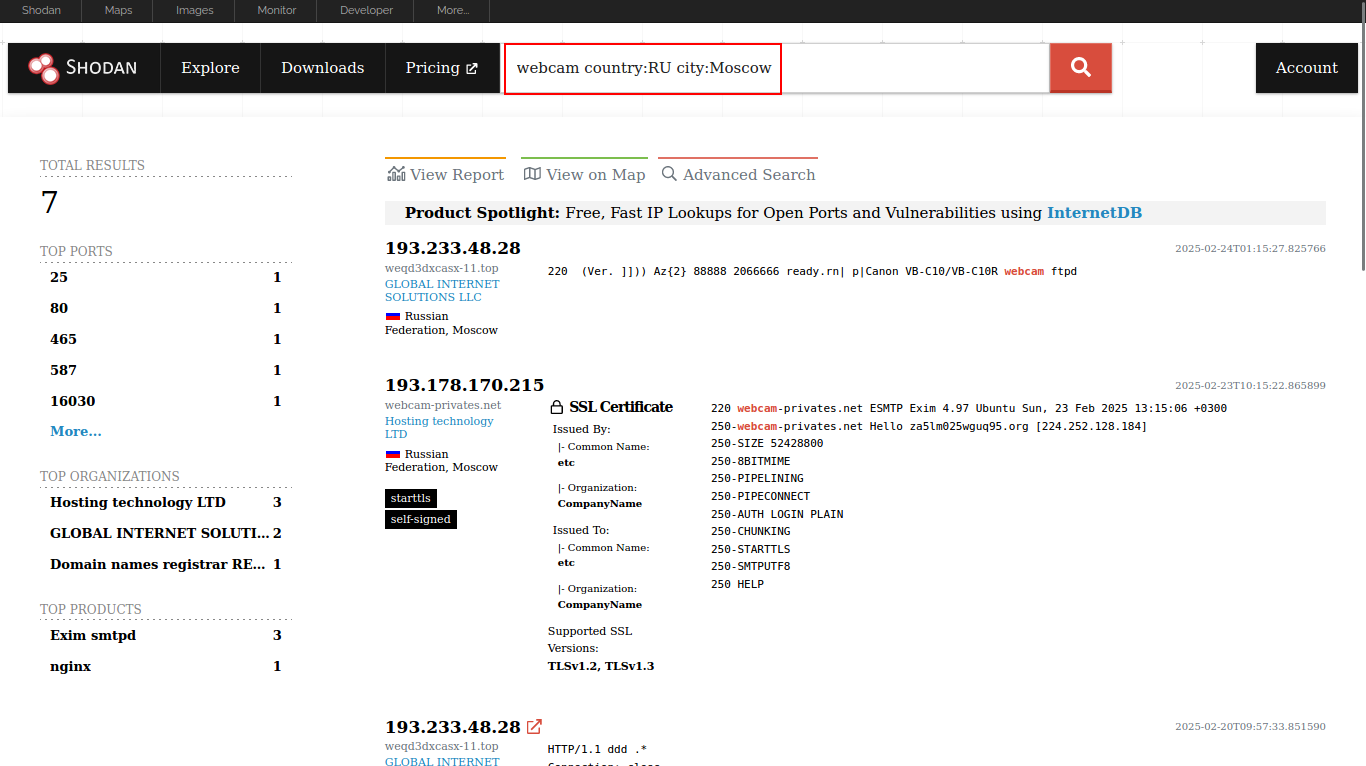Click the Advanced Search magnifier icon
The height and width of the screenshot is (766, 1366).
pyautogui.click(x=669, y=174)
